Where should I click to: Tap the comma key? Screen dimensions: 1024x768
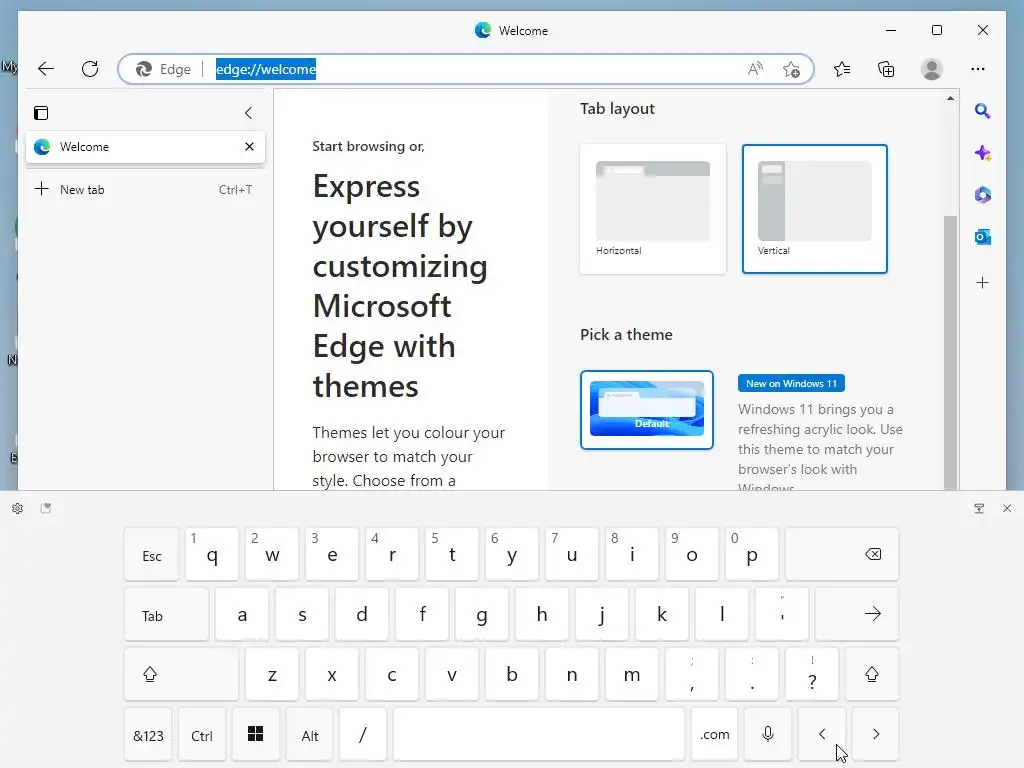(692, 675)
